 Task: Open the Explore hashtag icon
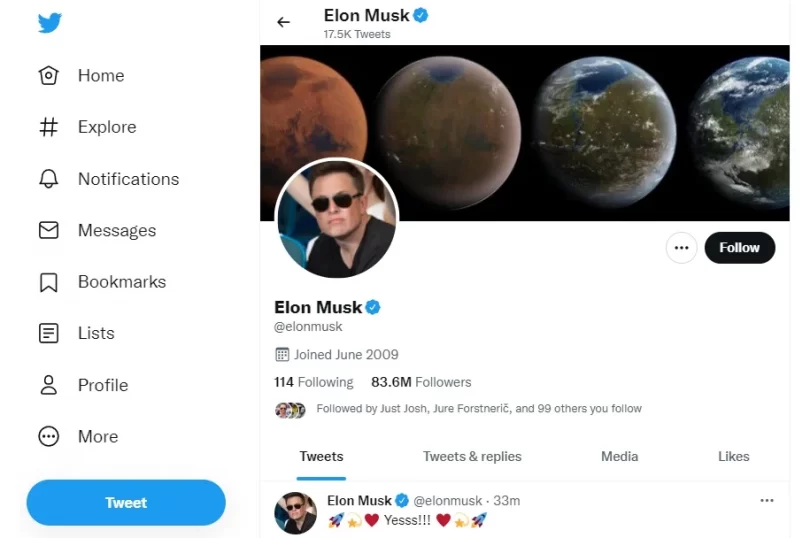pyautogui.click(x=48, y=127)
